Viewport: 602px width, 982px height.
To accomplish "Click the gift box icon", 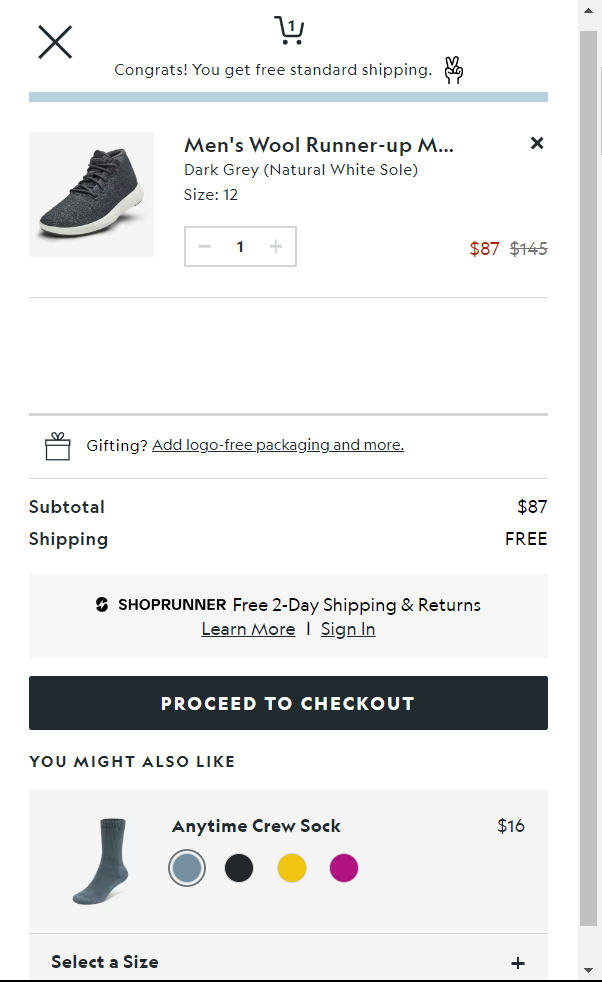I will point(58,446).
